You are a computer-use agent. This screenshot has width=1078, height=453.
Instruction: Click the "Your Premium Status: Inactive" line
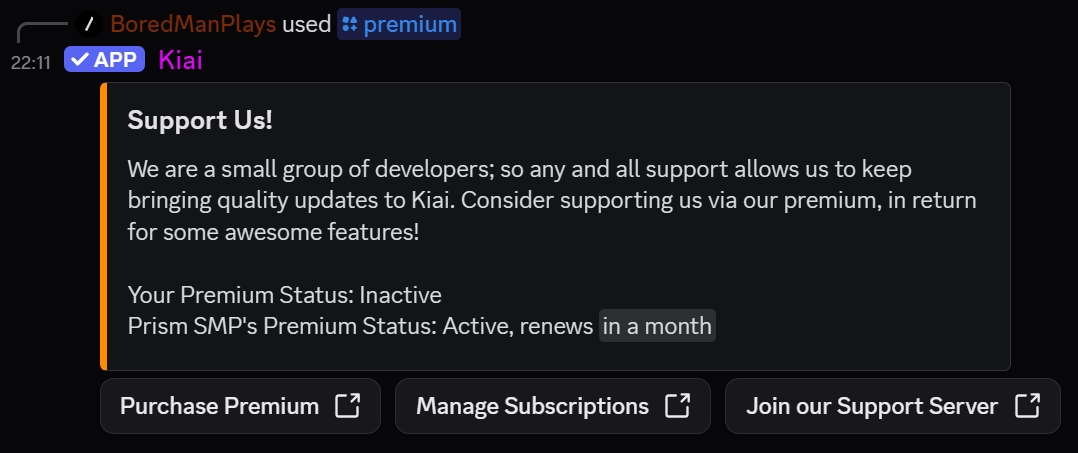[x=285, y=296]
